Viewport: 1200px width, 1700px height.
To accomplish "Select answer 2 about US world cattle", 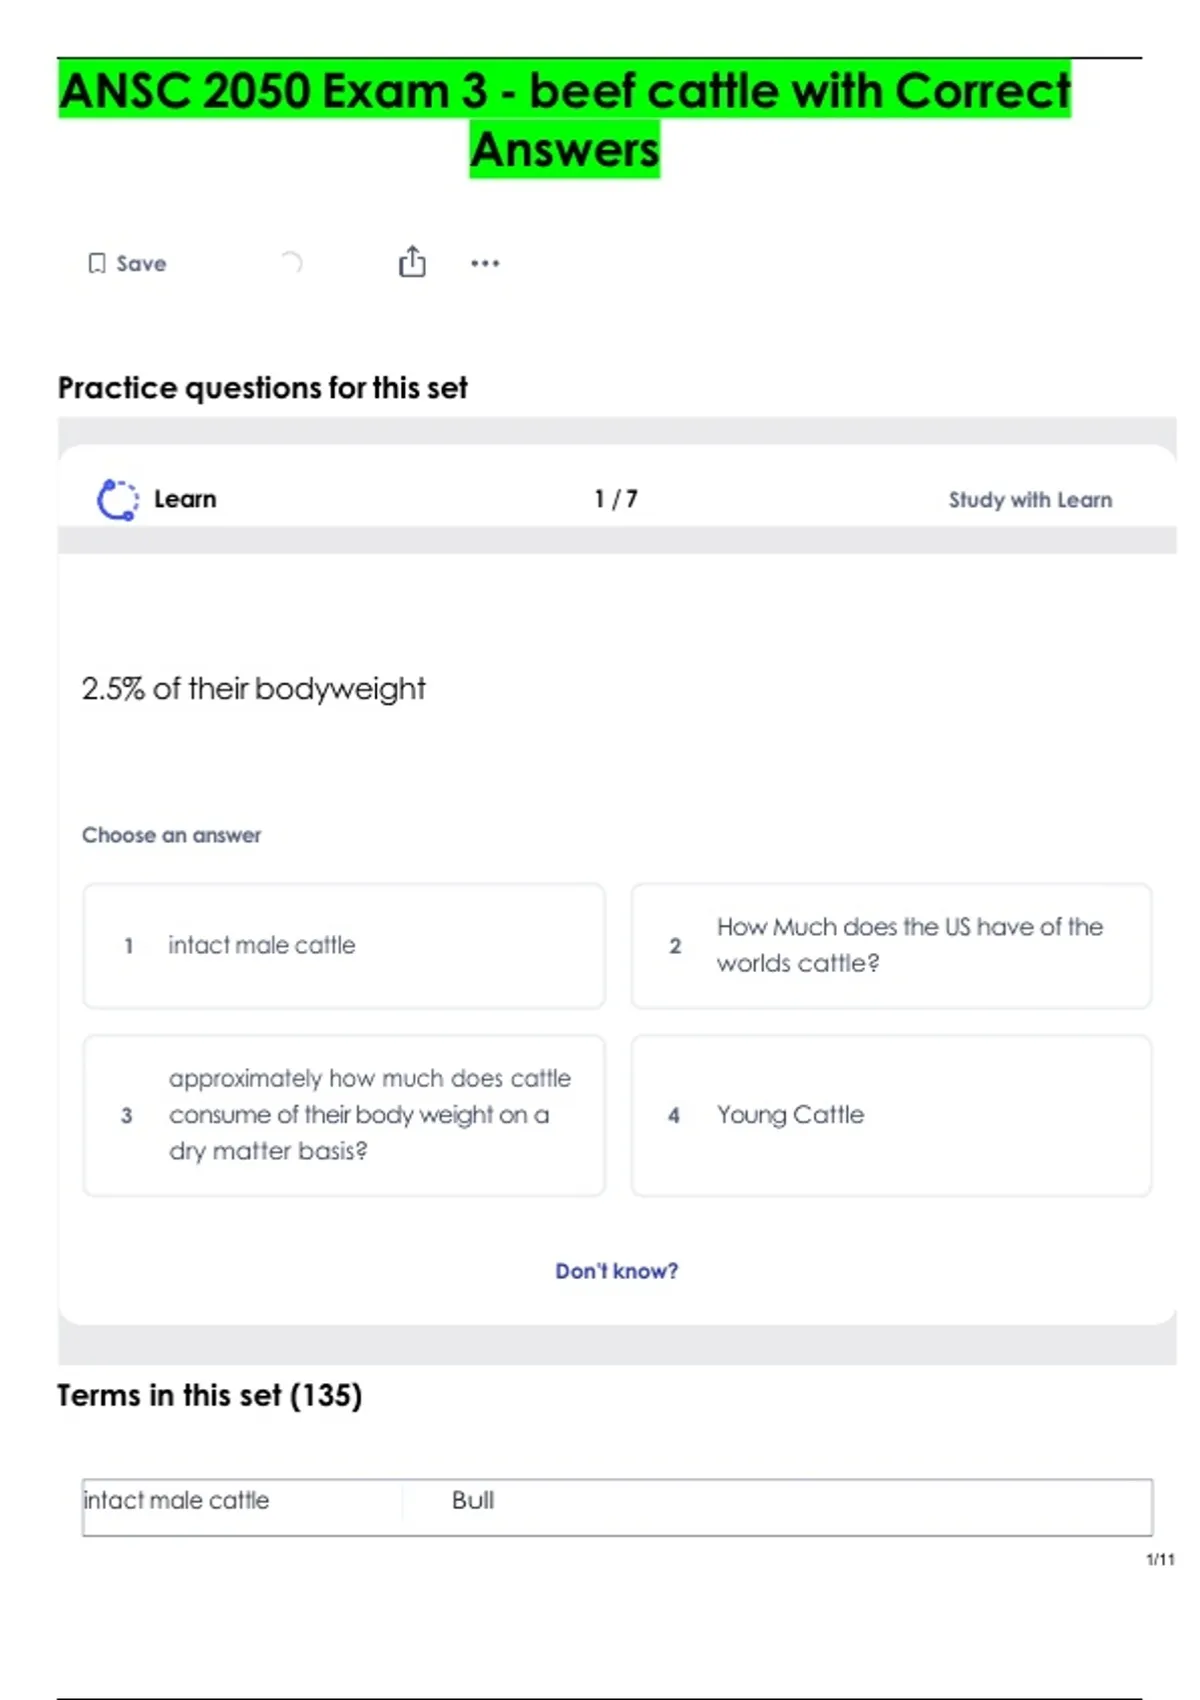I will point(890,945).
